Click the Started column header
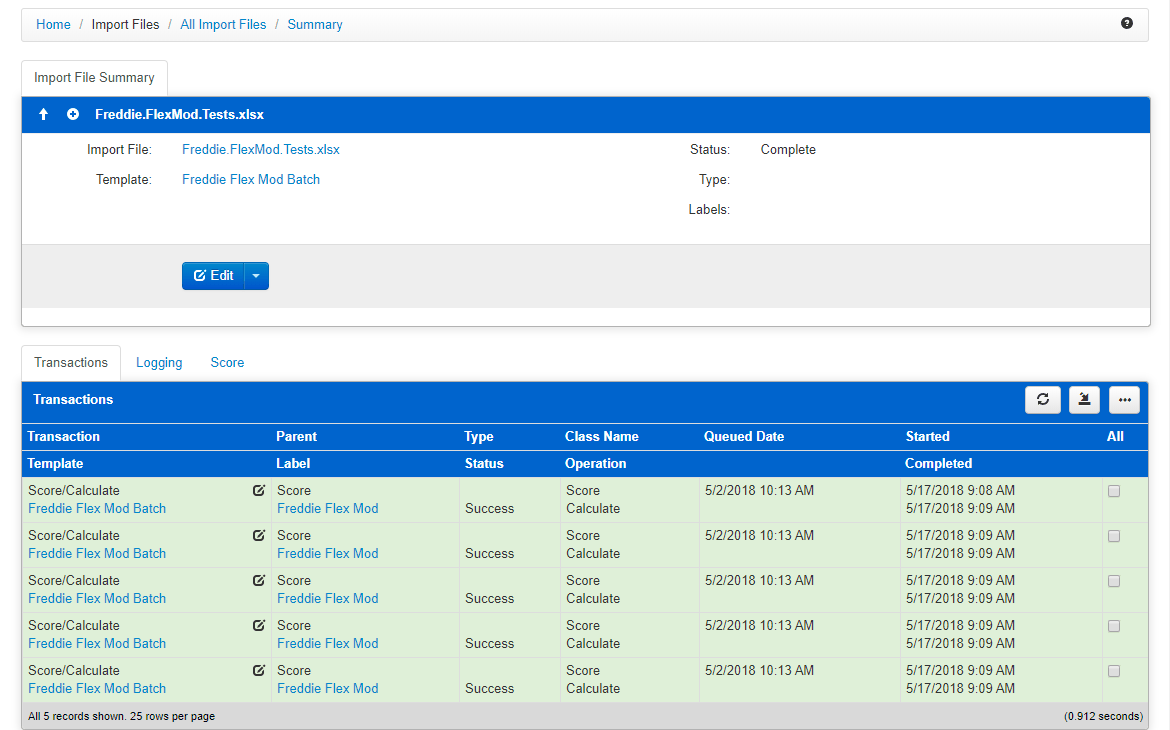The height and width of the screenshot is (730, 1170). click(927, 437)
